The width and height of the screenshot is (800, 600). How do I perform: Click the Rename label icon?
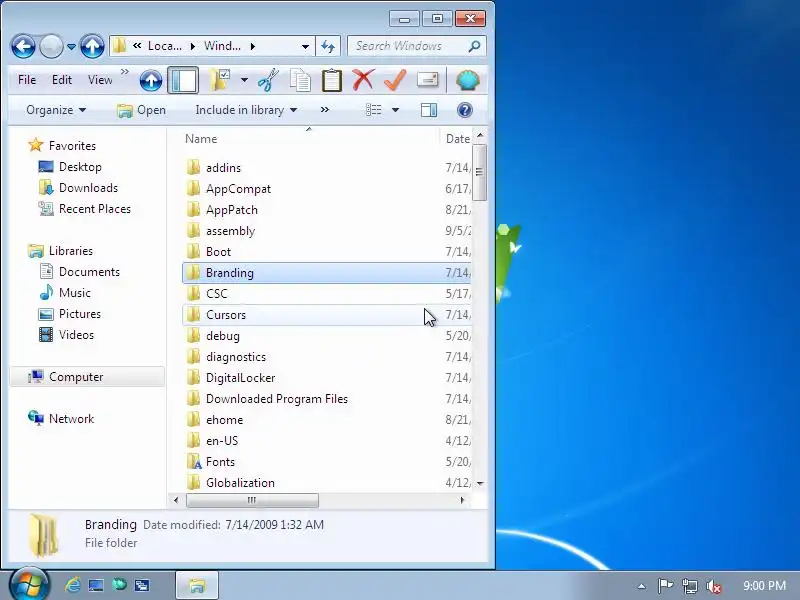click(x=428, y=80)
